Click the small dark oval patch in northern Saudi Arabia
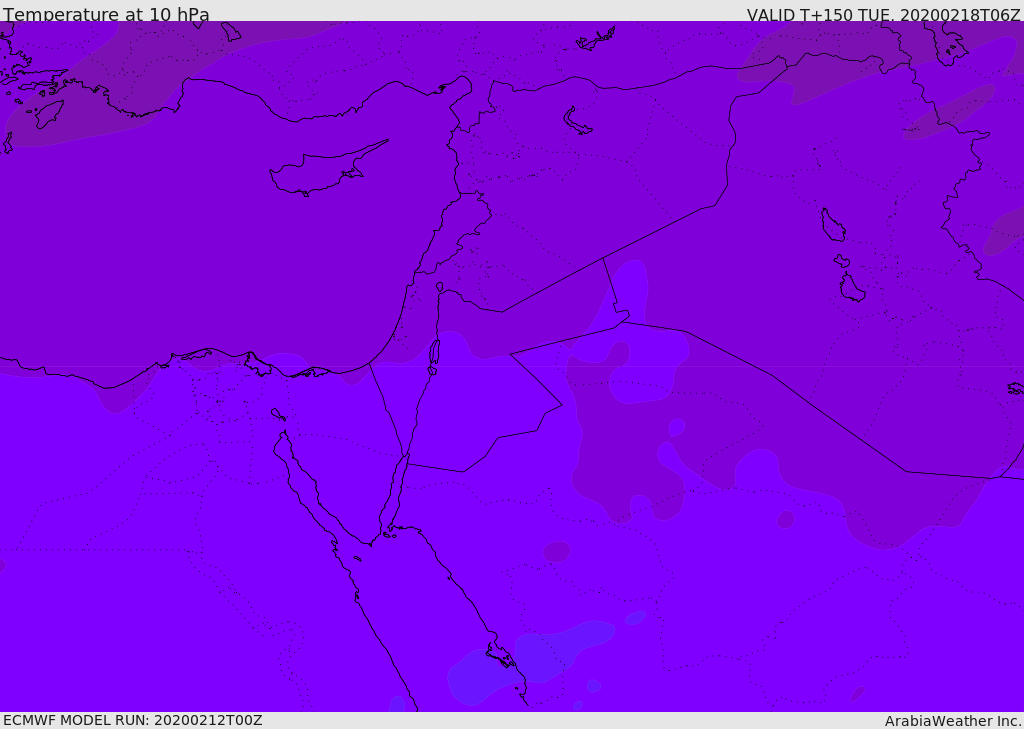The image size is (1024, 729). coord(556,551)
